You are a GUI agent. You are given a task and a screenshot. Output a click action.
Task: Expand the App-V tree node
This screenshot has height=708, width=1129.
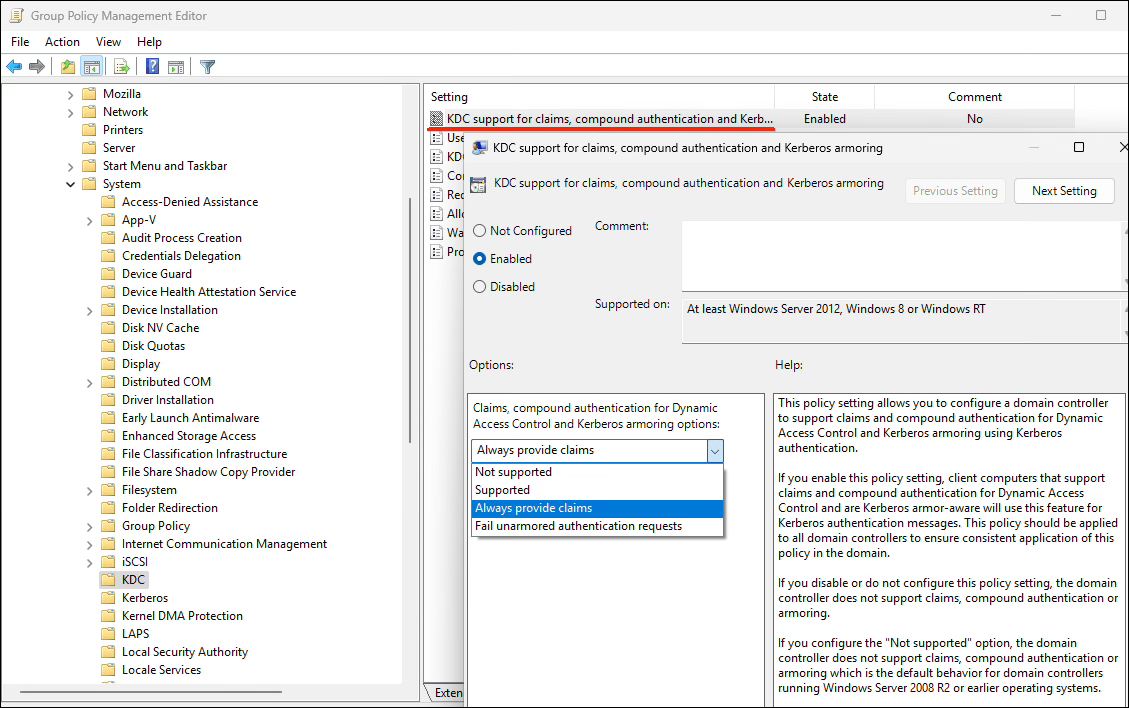89,220
